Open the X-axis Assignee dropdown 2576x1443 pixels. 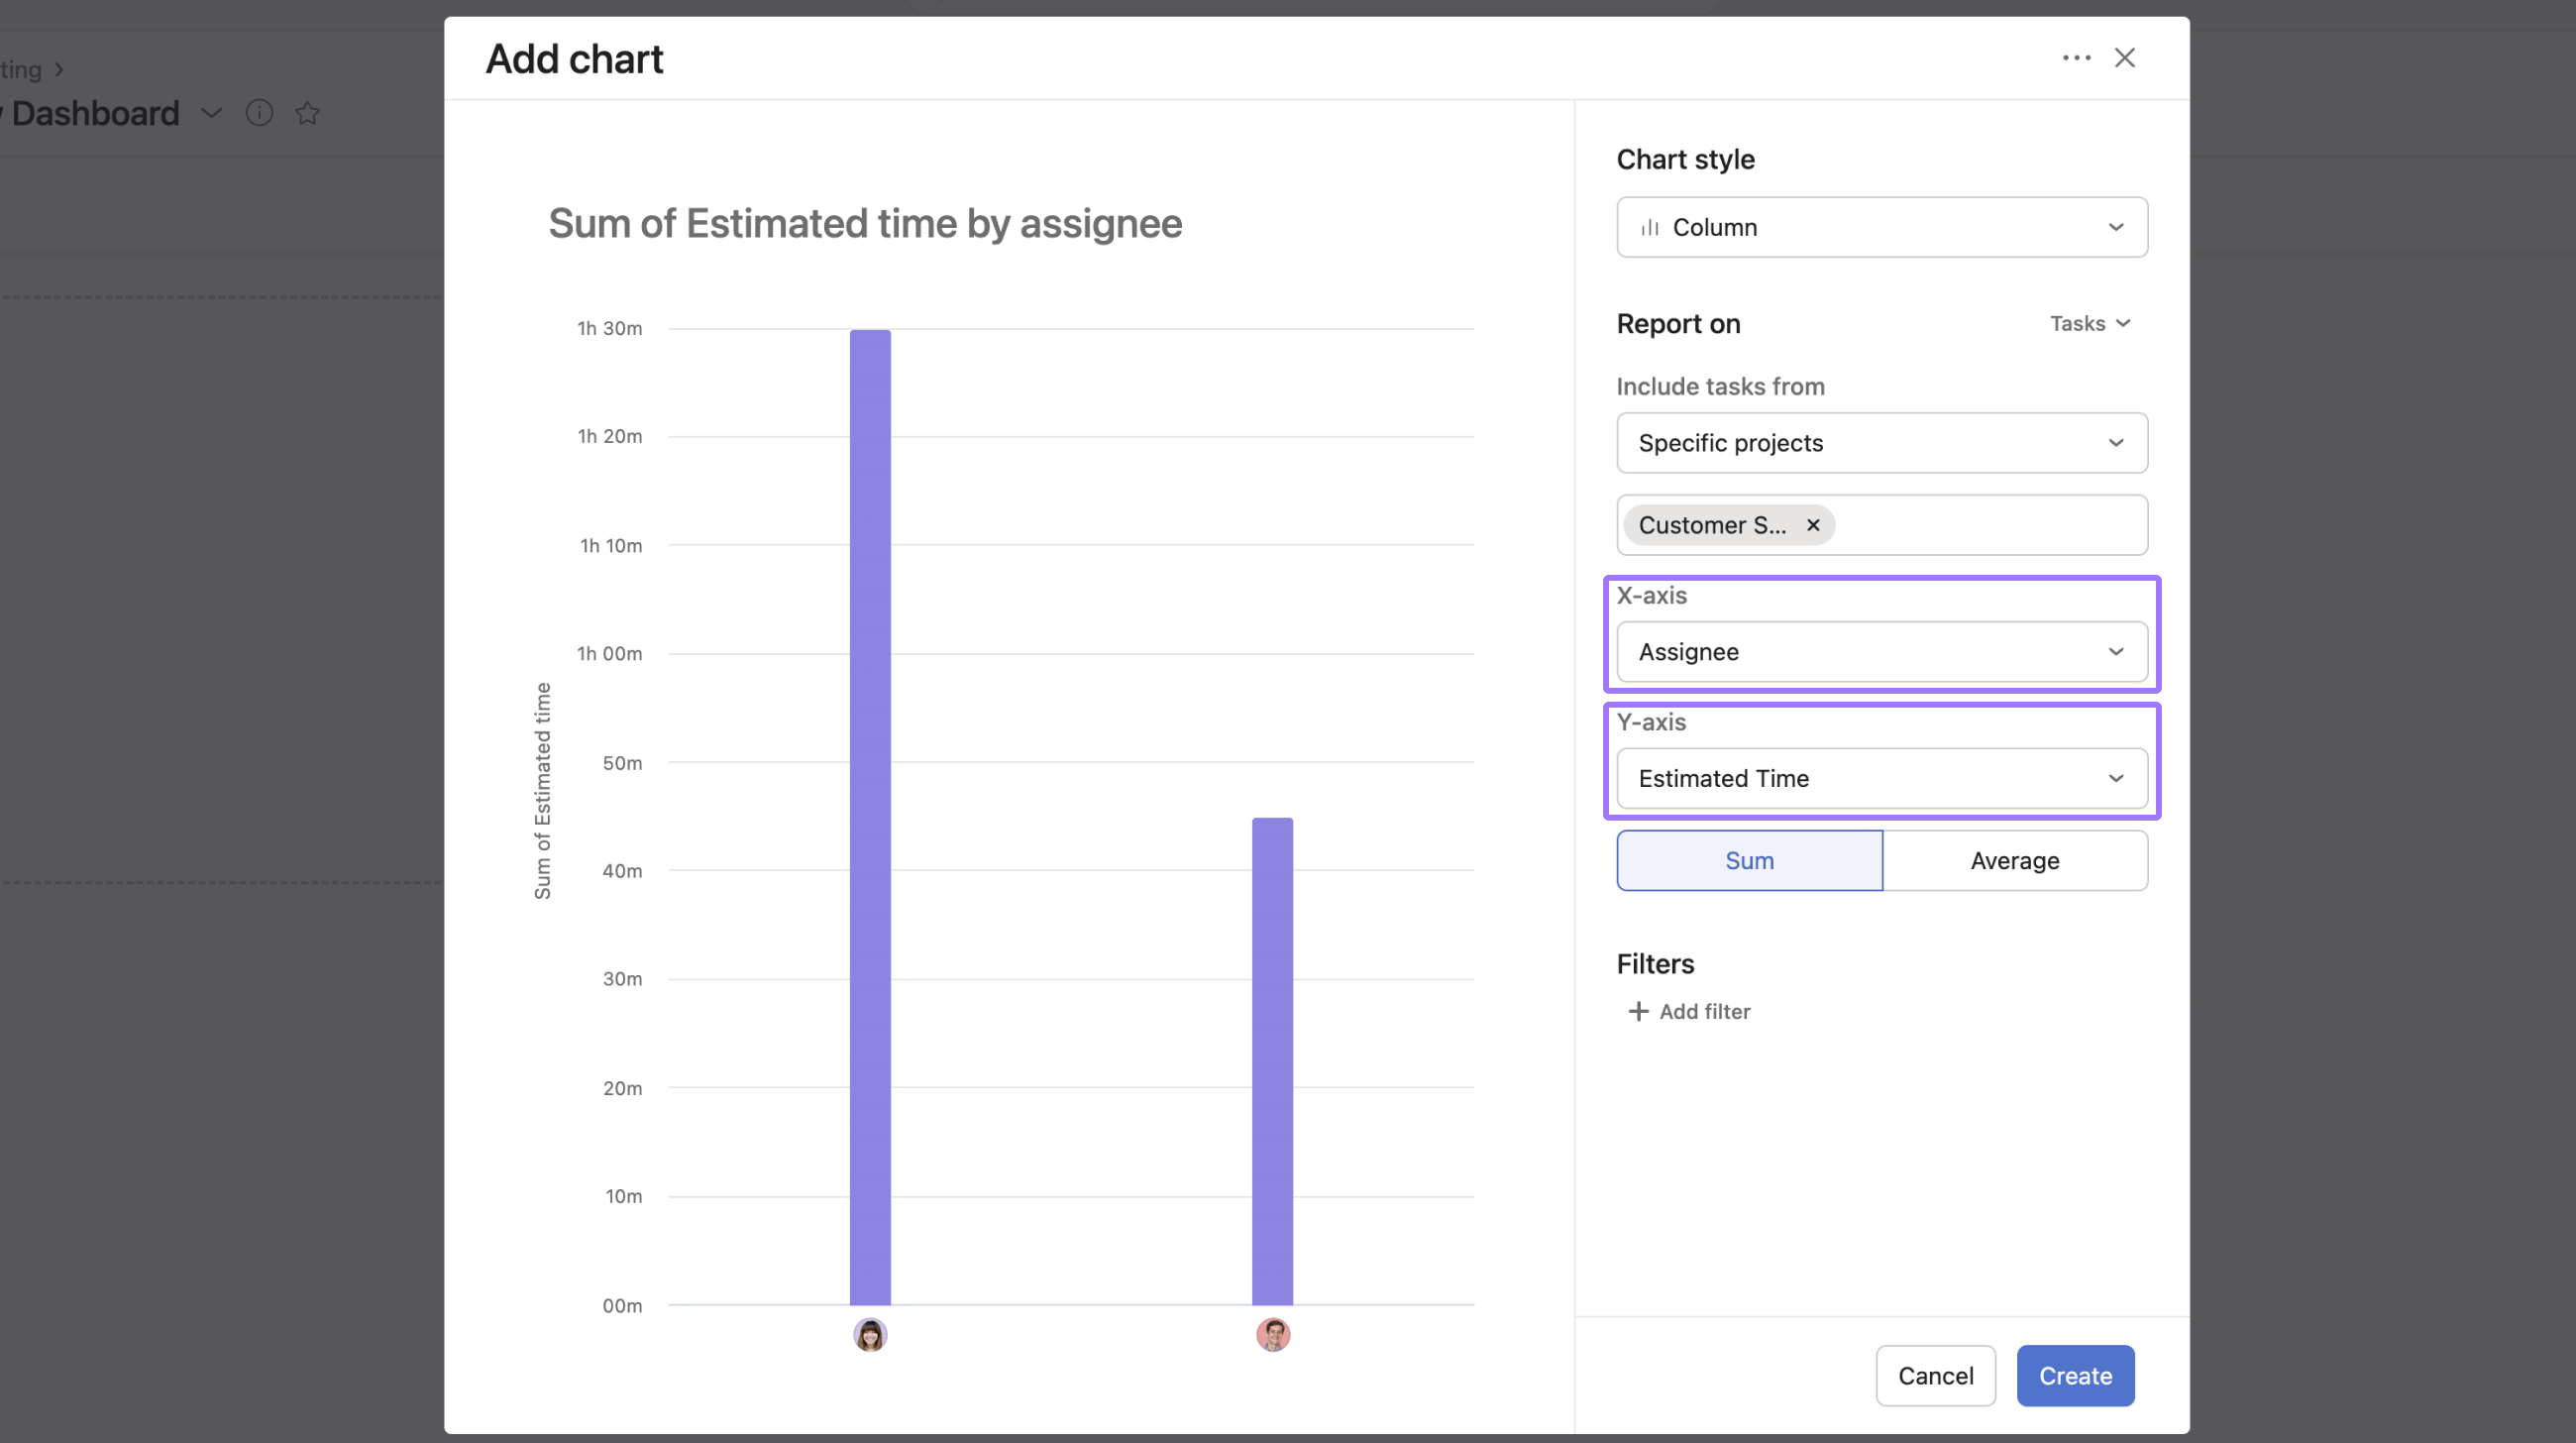click(1881, 651)
